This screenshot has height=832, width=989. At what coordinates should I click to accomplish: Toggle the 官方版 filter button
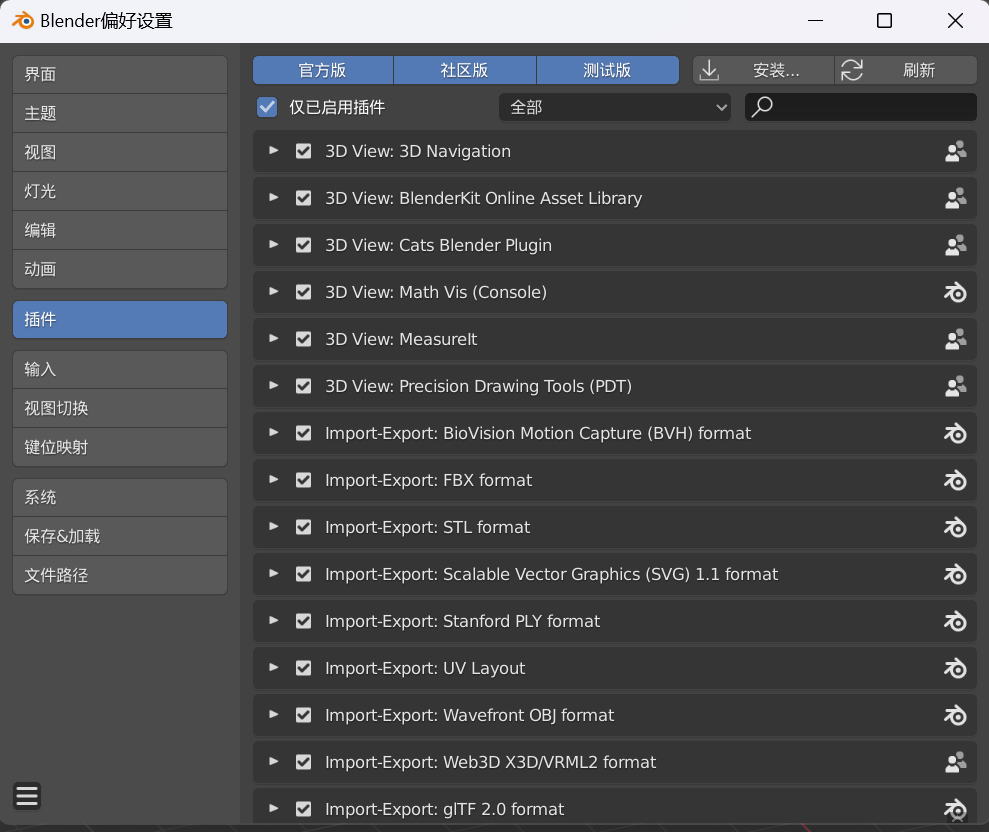point(323,70)
